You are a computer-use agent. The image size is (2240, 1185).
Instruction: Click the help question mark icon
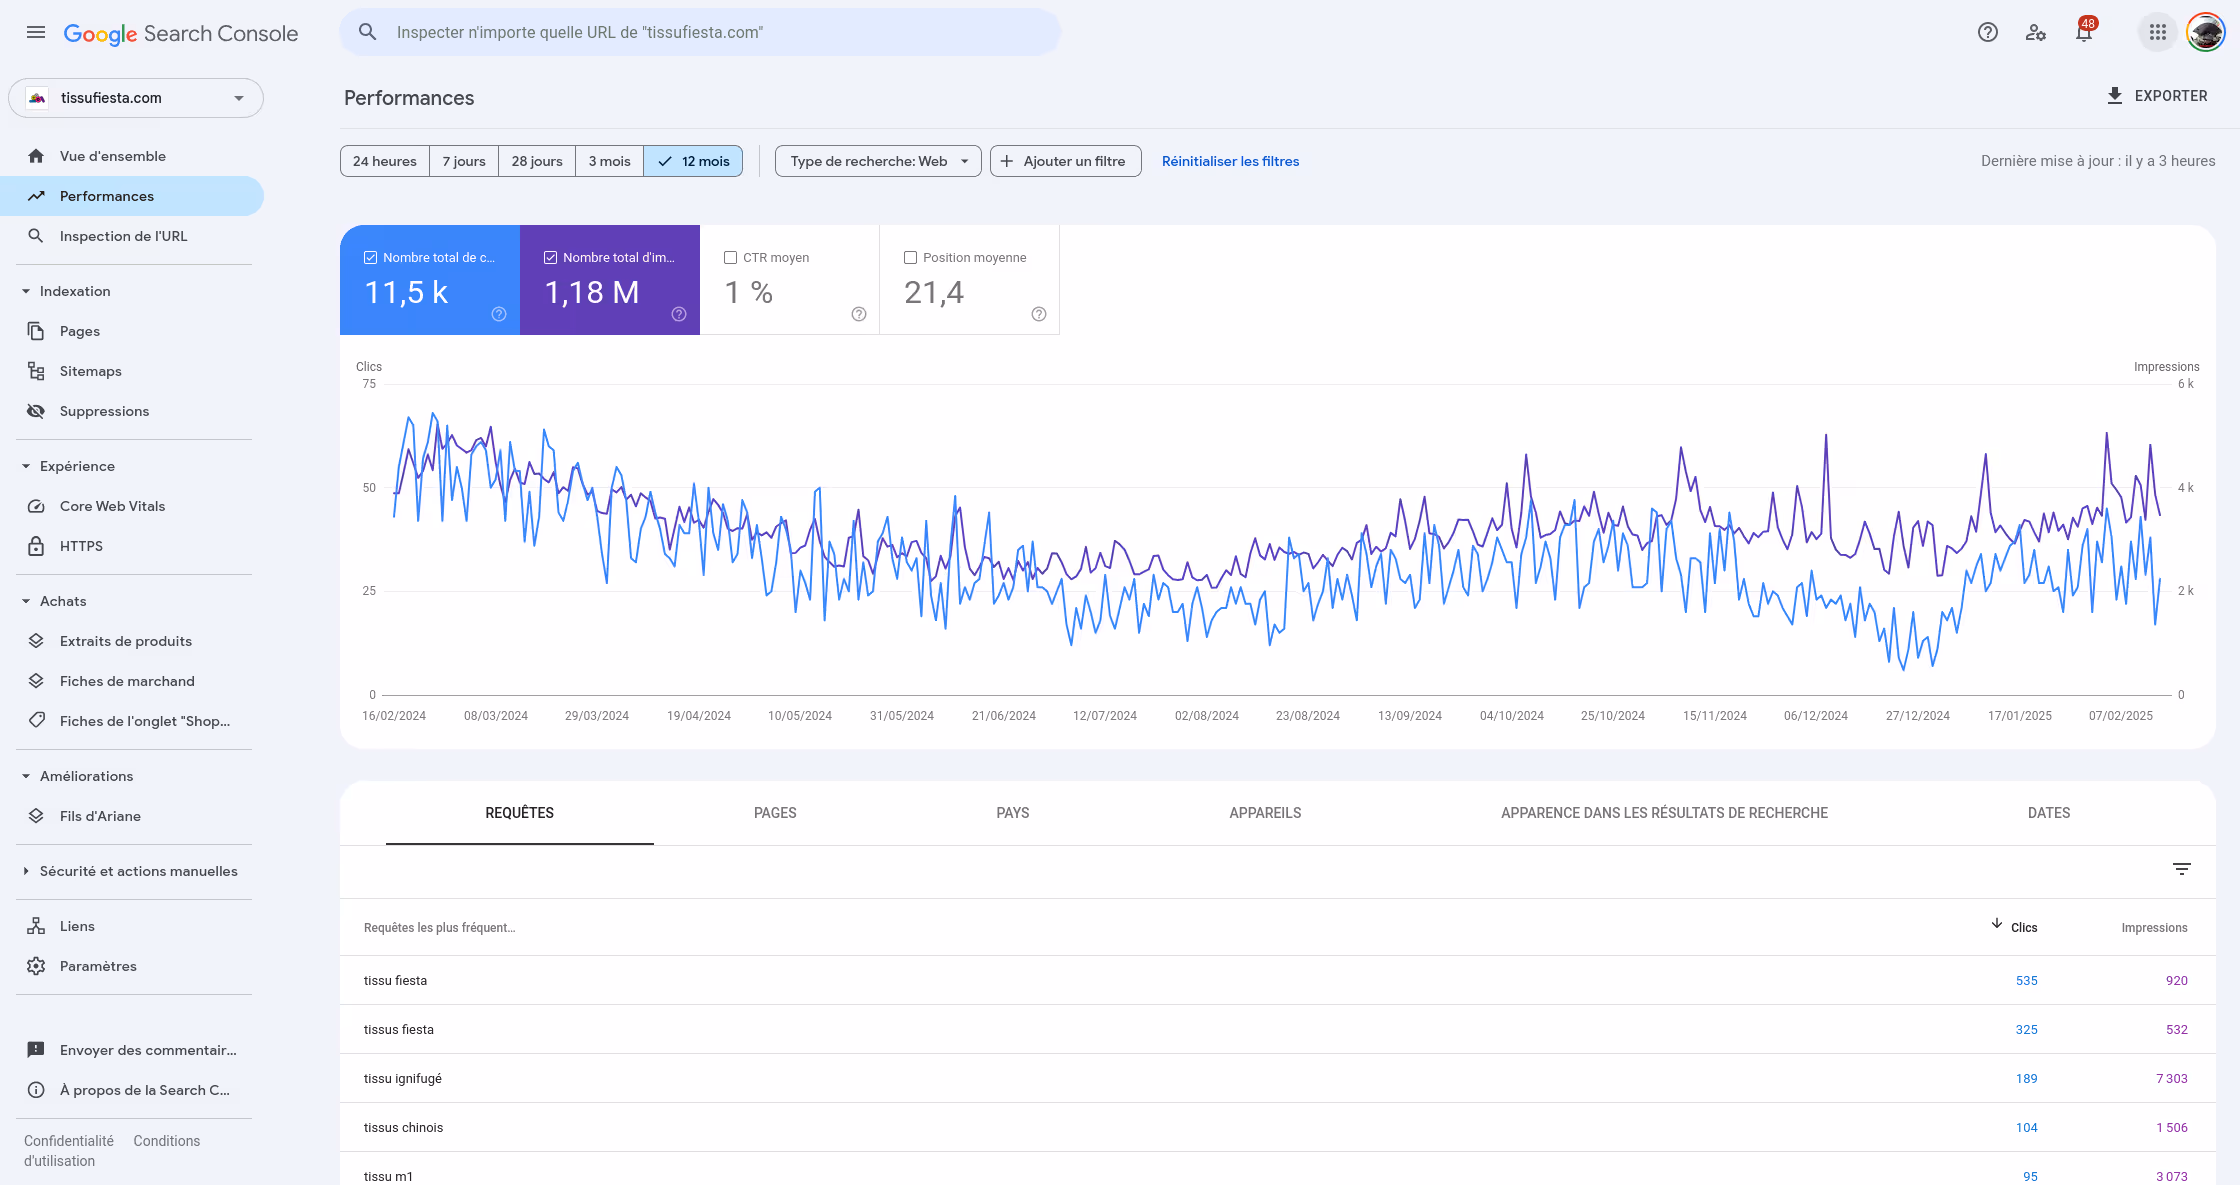click(x=1987, y=32)
